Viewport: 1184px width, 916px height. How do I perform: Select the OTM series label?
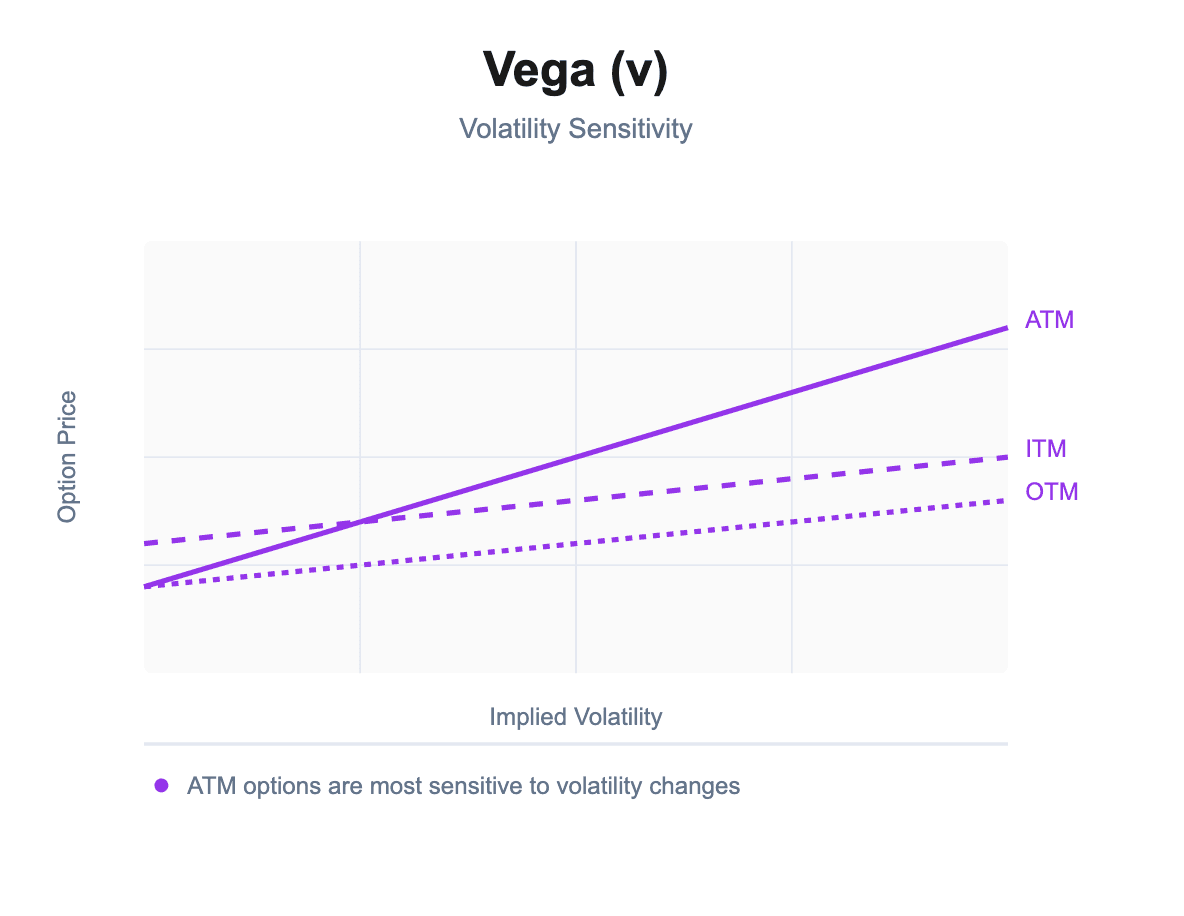pyautogui.click(x=1051, y=492)
